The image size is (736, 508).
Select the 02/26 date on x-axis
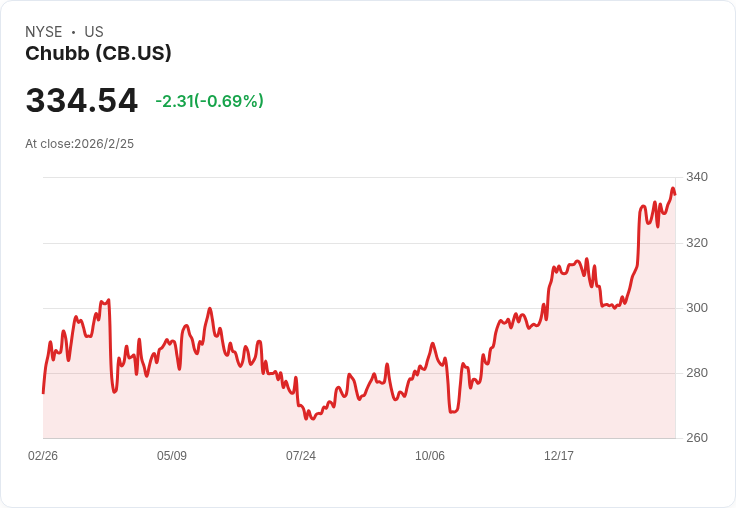(43, 456)
